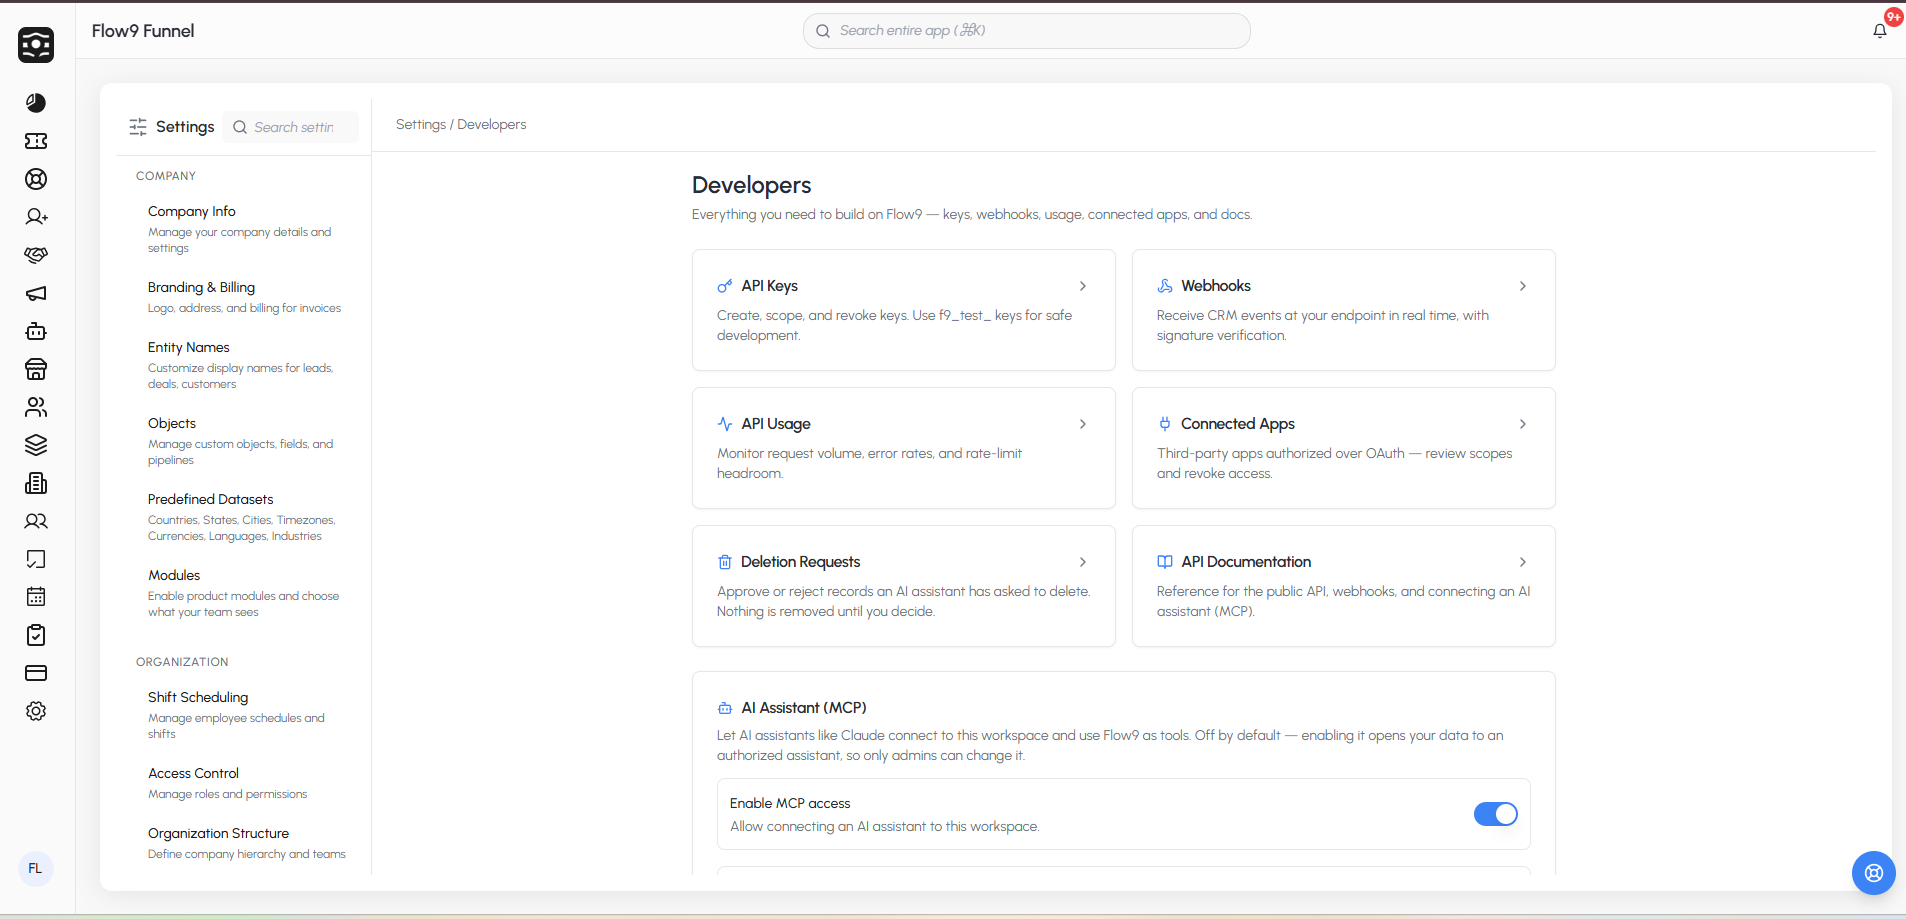The height and width of the screenshot is (919, 1906).
Task: Click the pulse icon on API Usage card
Action: click(725, 424)
